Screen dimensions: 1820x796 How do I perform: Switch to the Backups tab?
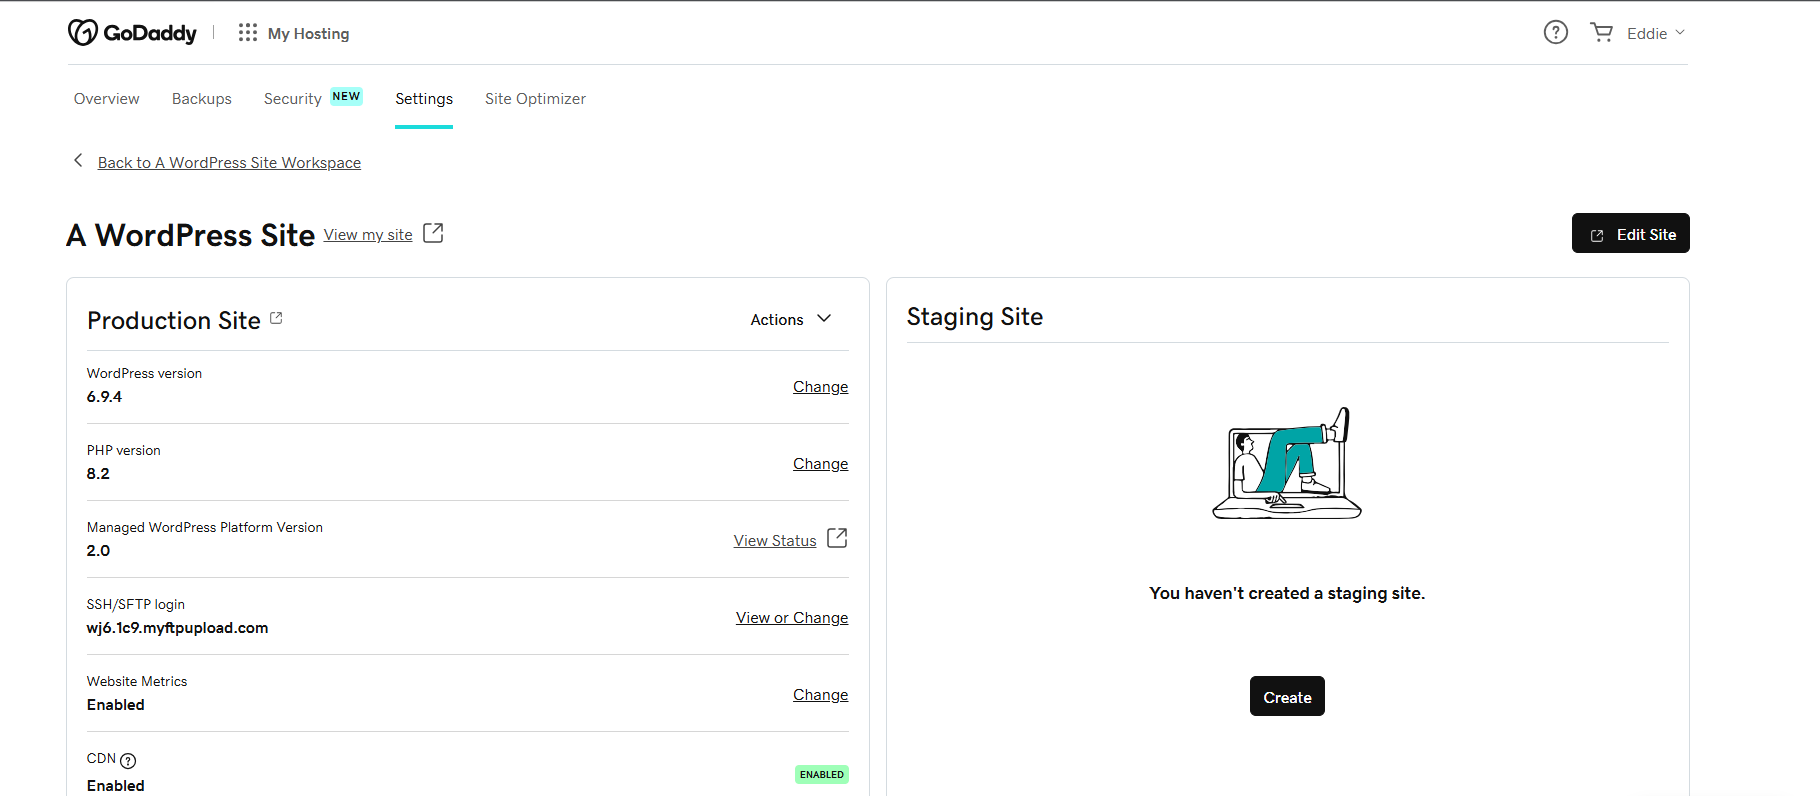coord(202,98)
